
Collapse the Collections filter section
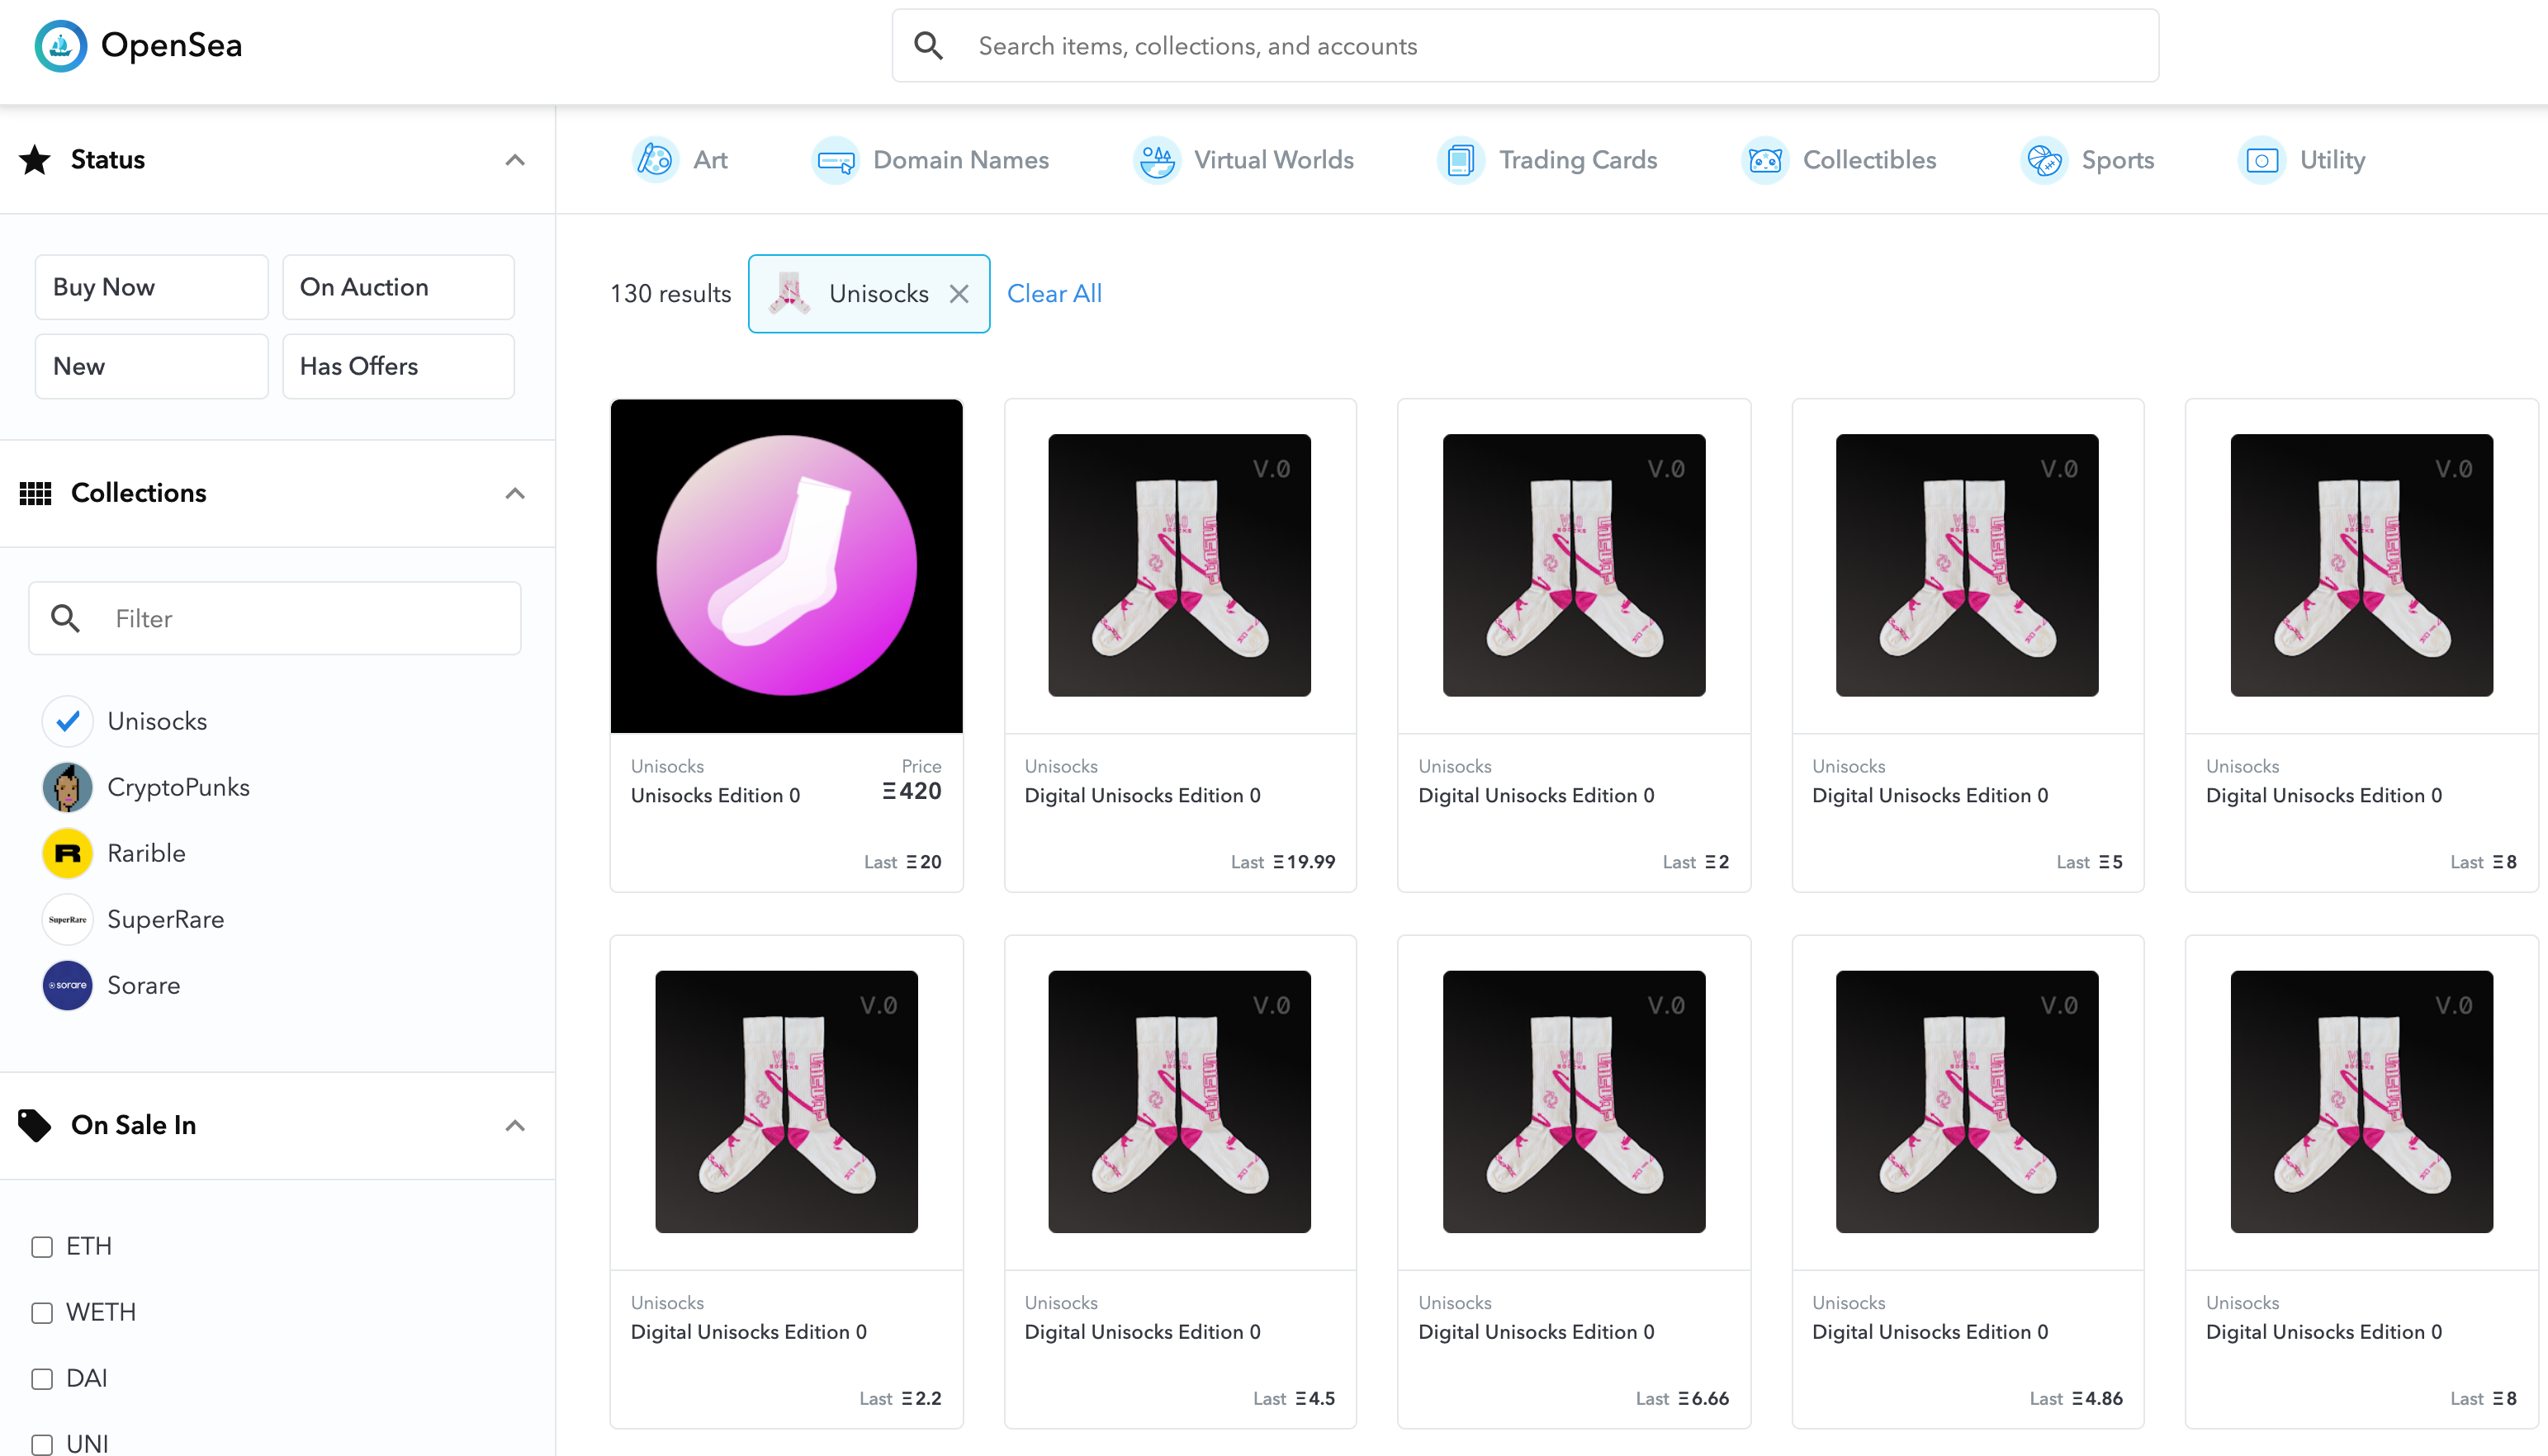pyautogui.click(x=515, y=493)
